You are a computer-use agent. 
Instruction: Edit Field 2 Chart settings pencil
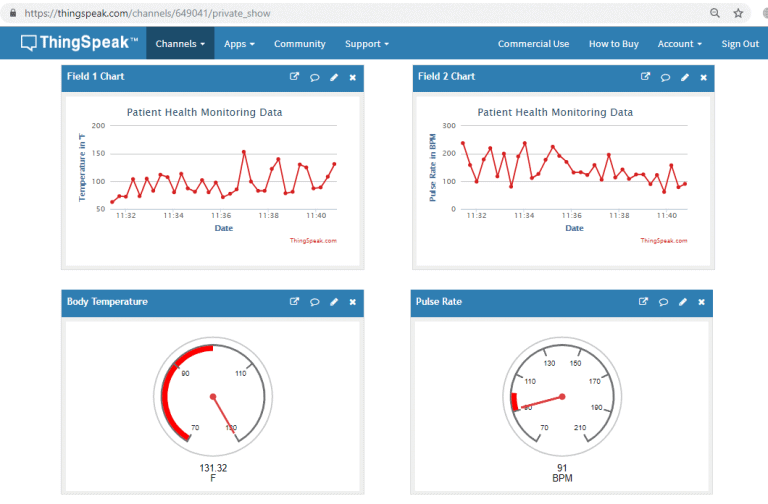point(685,77)
